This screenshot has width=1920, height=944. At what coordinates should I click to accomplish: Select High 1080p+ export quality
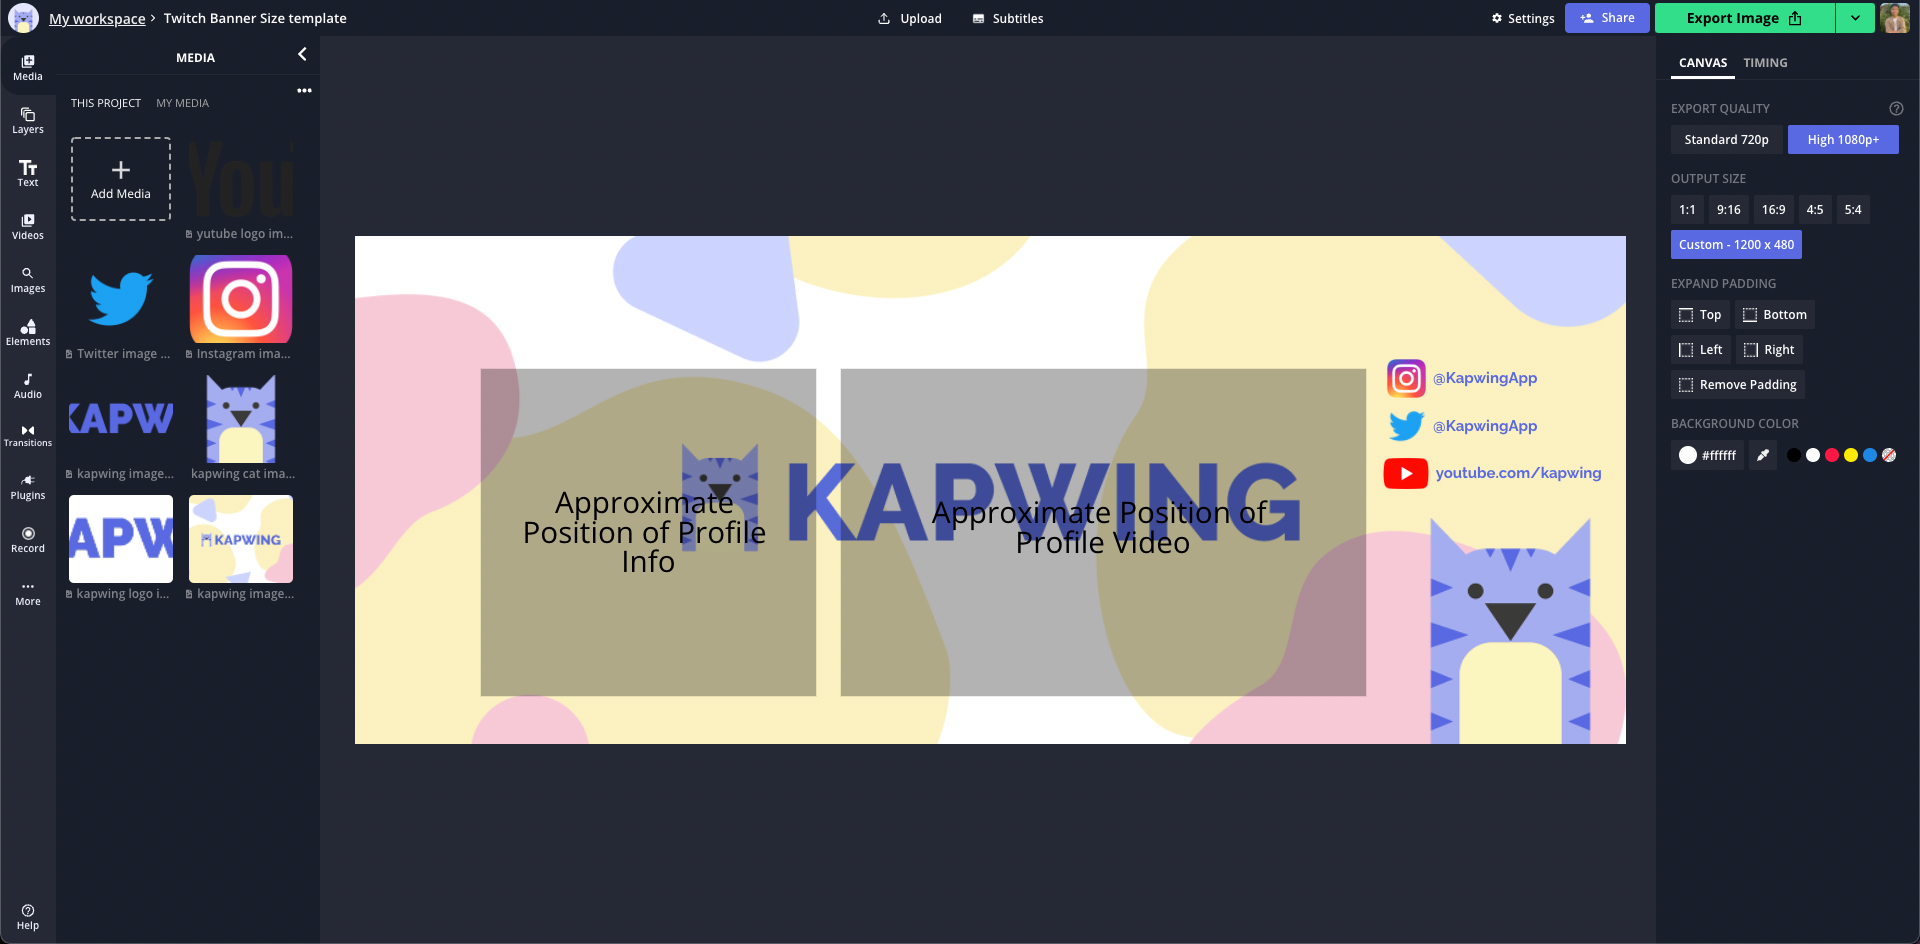(x=1842, y=140)
